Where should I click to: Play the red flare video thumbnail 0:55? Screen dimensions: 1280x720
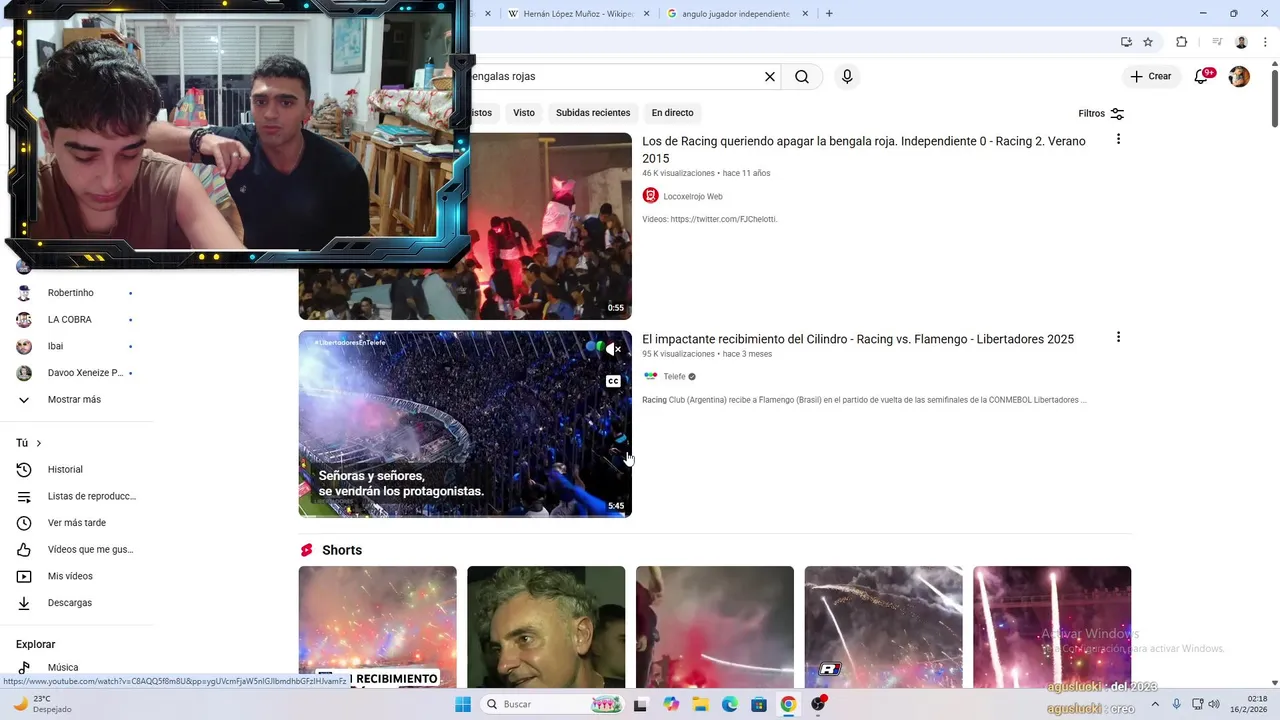550,226
